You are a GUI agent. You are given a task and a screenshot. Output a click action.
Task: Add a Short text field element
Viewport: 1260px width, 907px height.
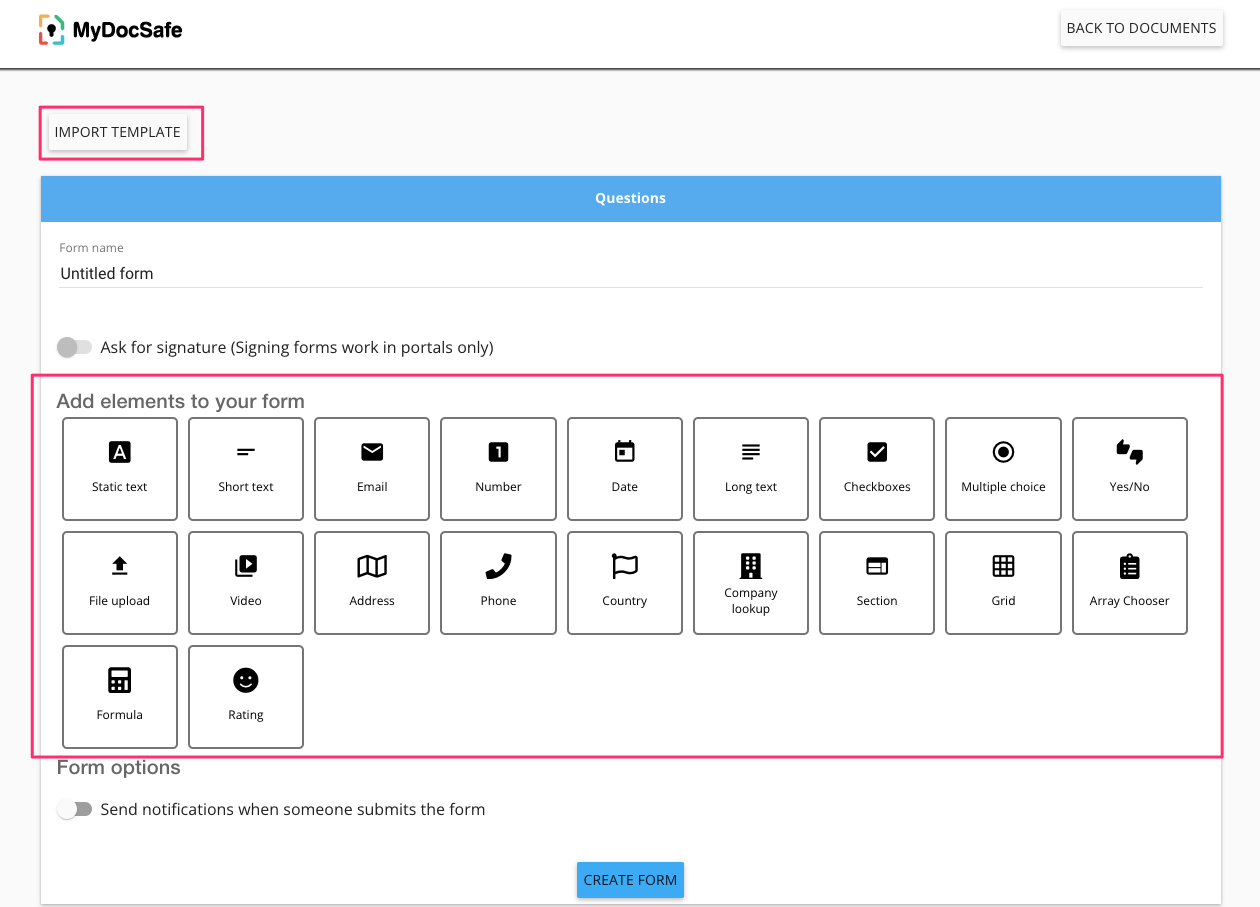click(x=246, y=468)
